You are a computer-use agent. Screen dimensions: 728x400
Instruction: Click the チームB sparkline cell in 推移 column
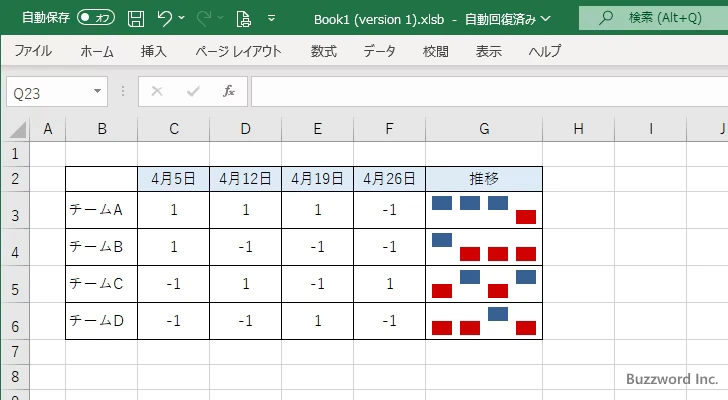click(484, 247)
